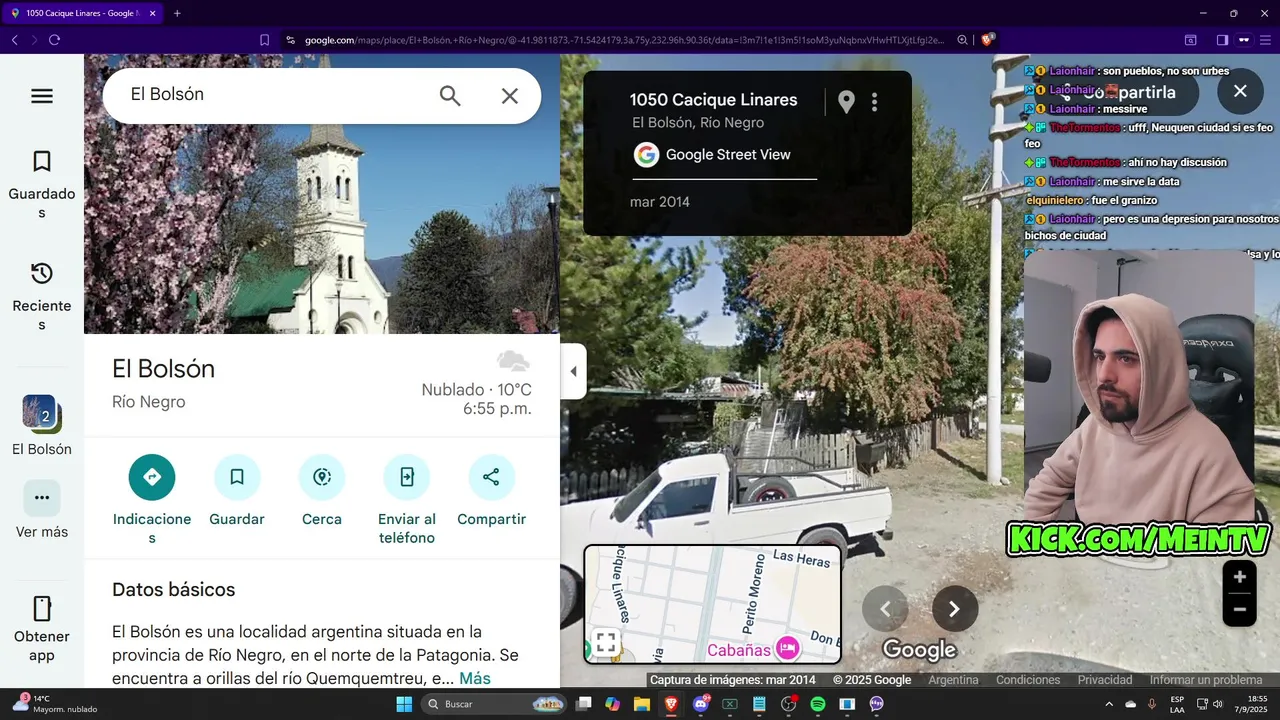This screenshot has height=720, width=1280.
Task: Open browser hamburger menu
Action: [x=1268, y=40]
